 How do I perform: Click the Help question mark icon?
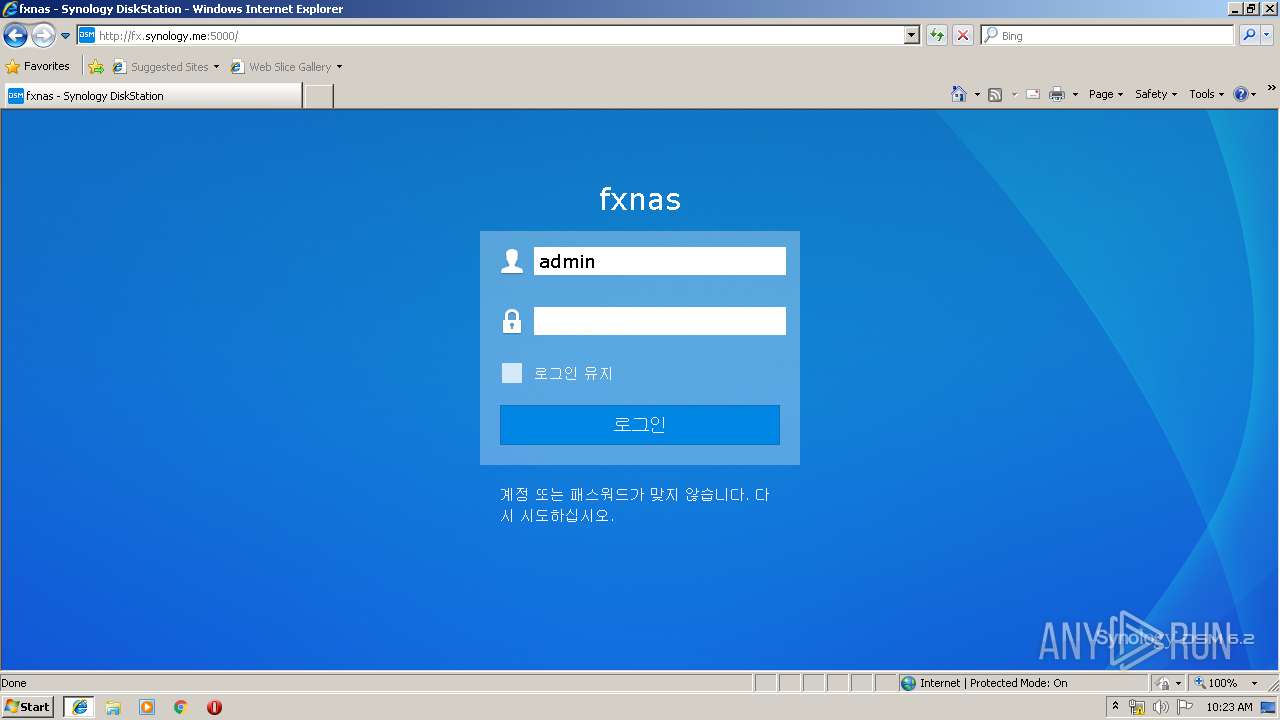(x=1241, y=94)
